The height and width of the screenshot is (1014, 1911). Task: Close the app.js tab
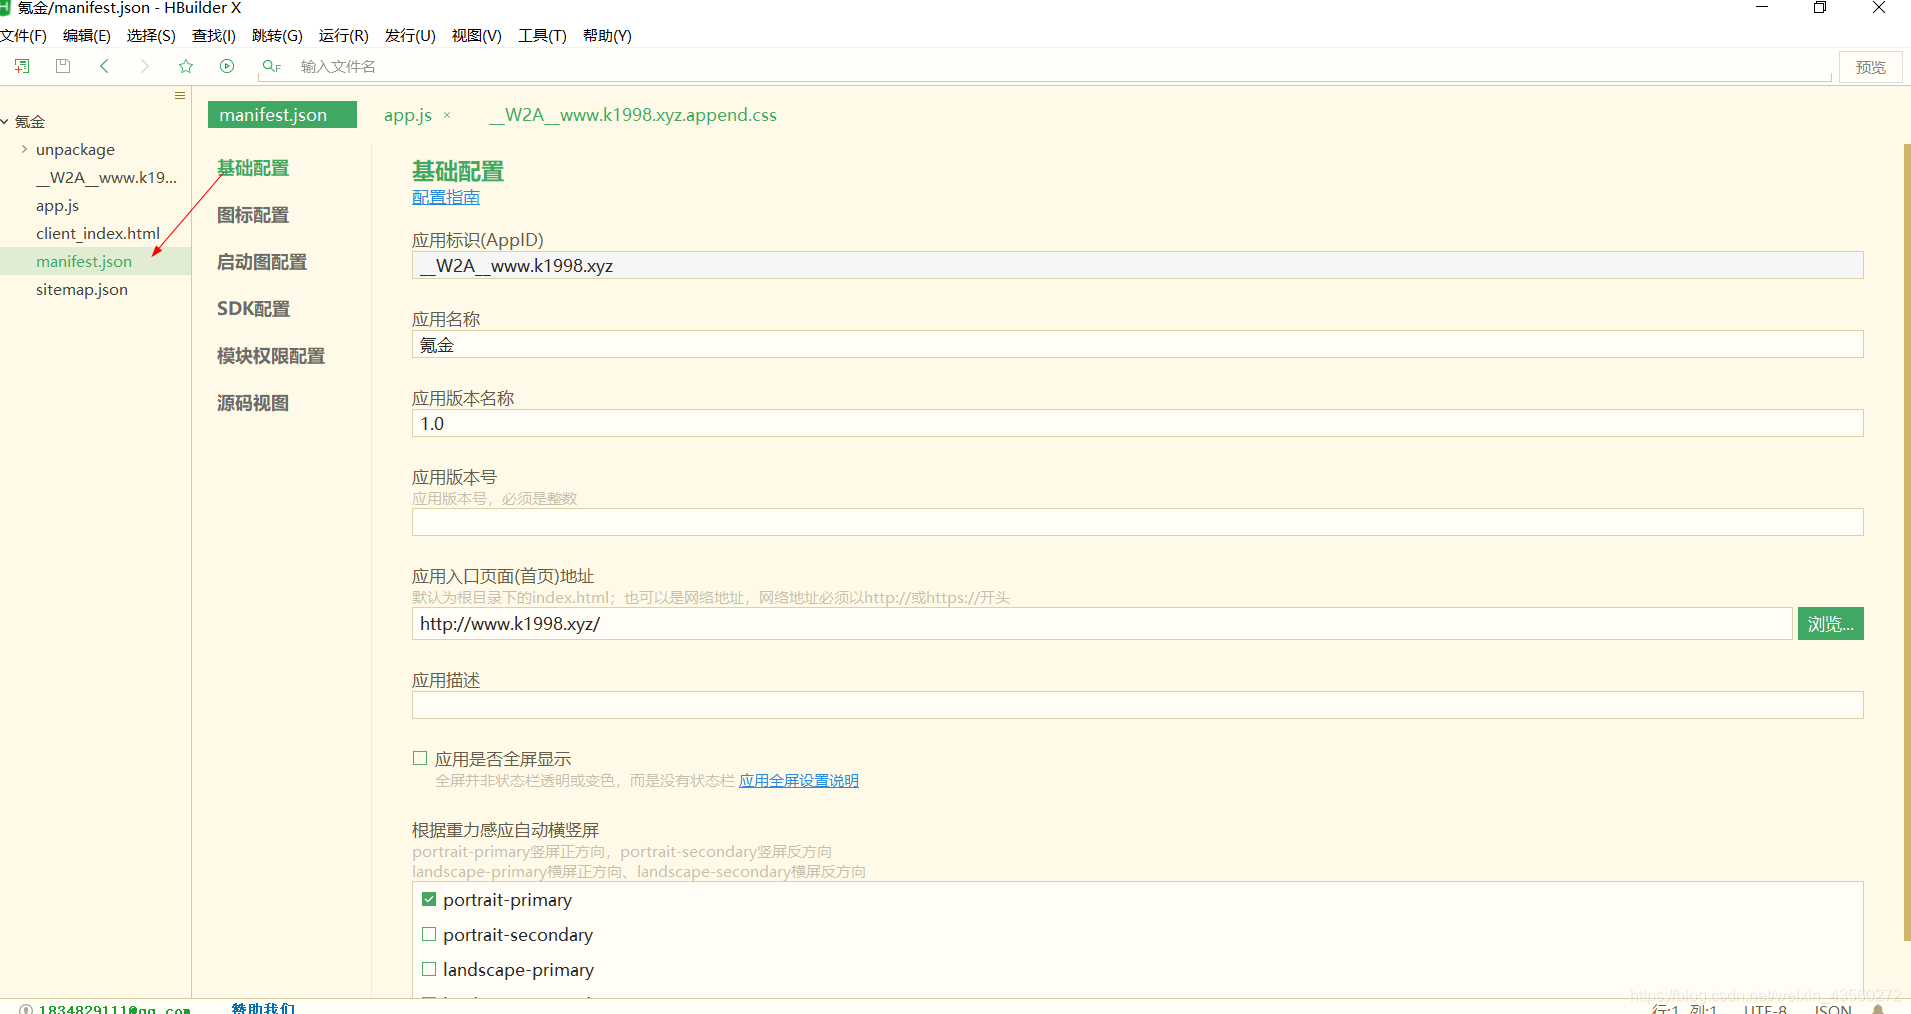[447, 115]
